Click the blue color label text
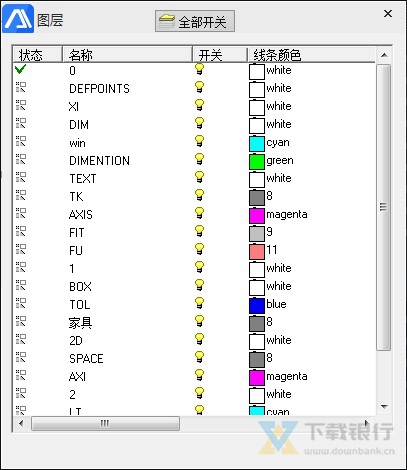407x470 pixels. coord(276,304)
